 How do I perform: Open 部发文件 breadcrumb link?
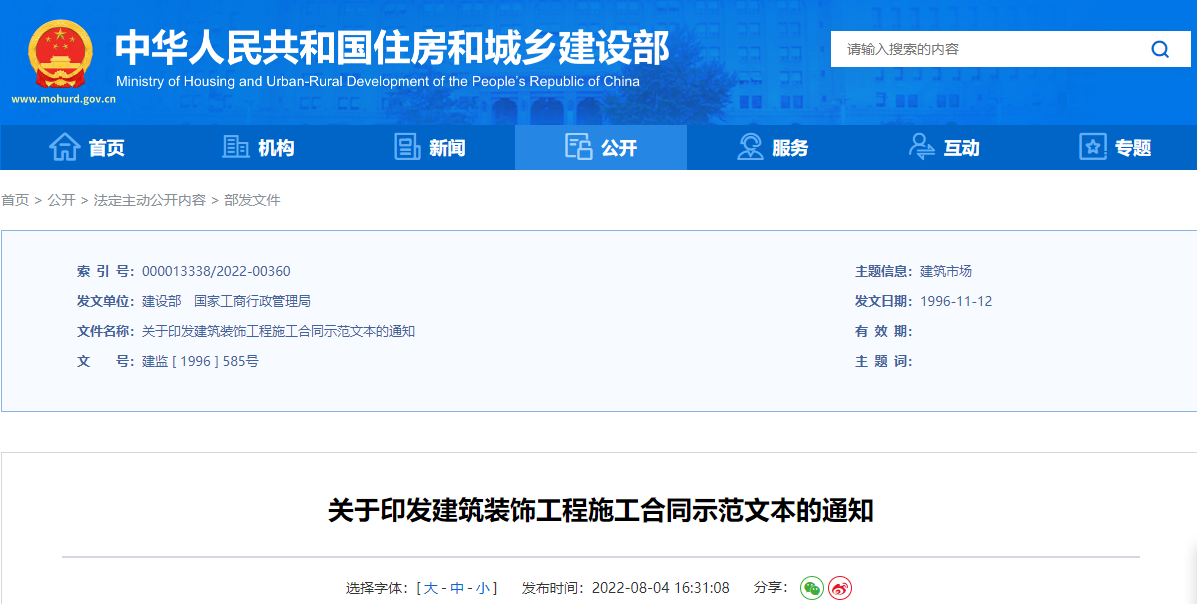[x=252, y=200]
